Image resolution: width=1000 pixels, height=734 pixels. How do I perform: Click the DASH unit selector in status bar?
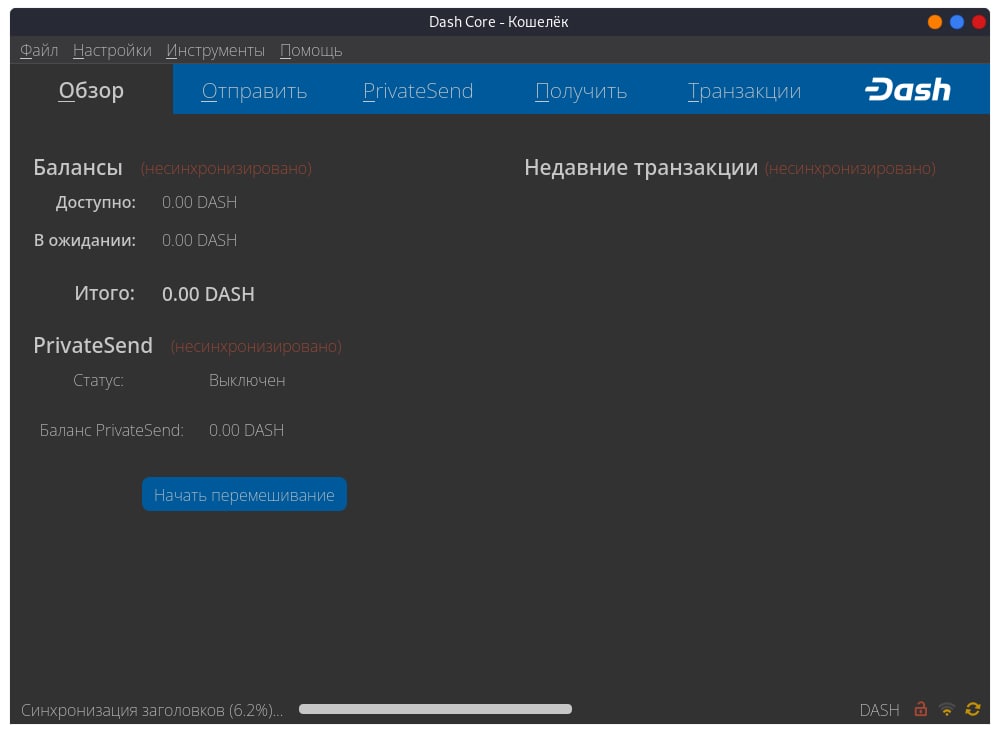pyautogui.click(x=879, y=710)
